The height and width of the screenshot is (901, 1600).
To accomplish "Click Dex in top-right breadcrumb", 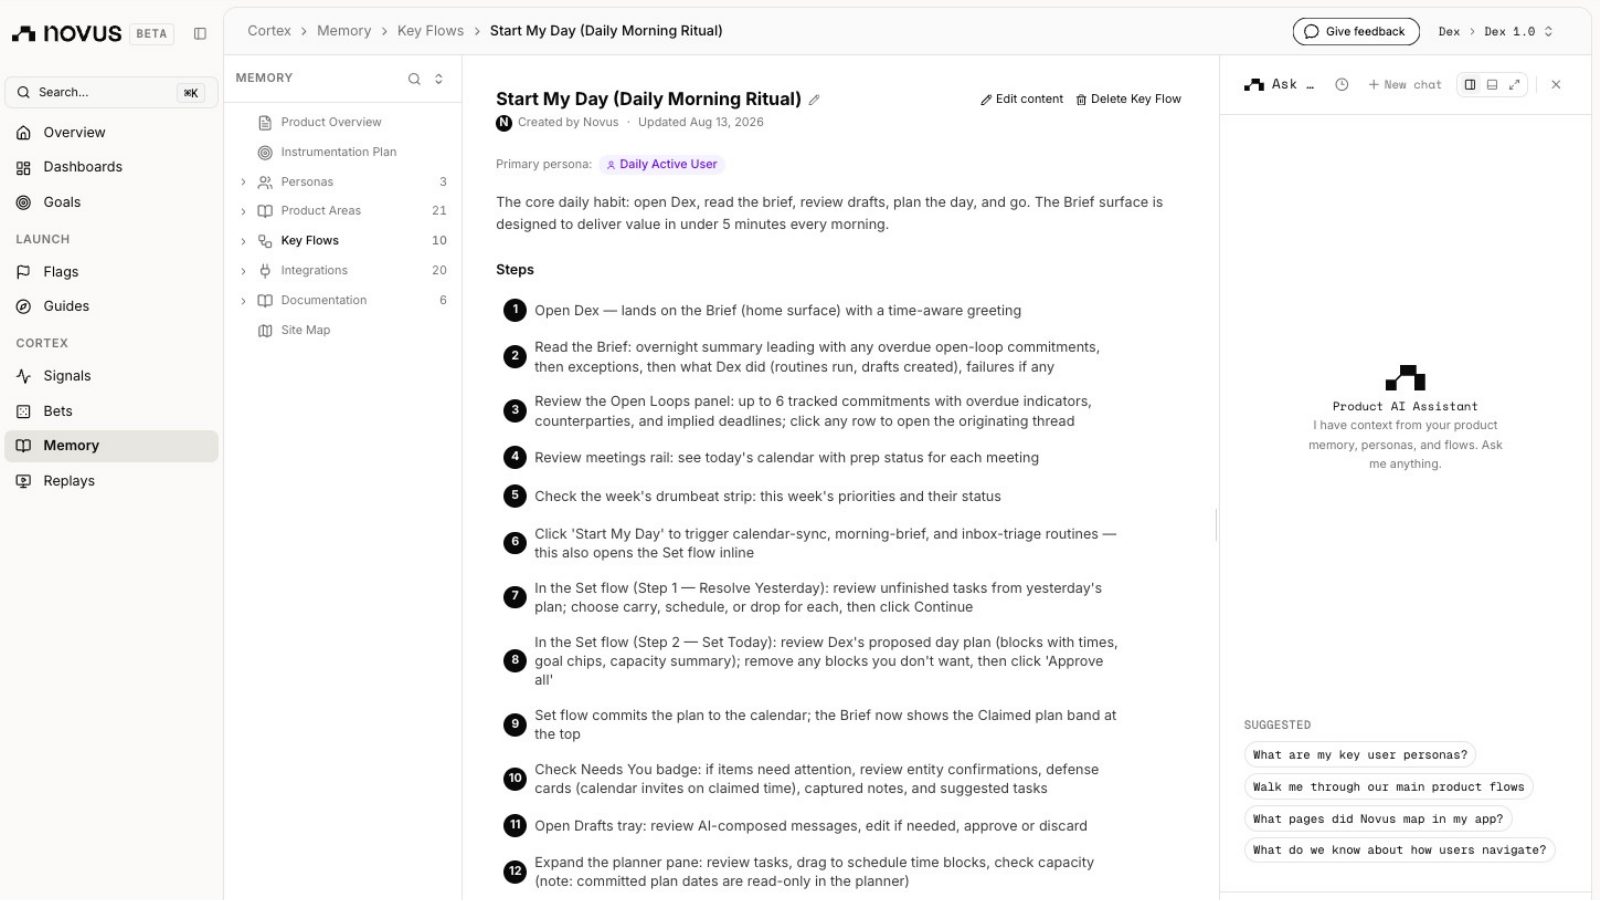I will pyautogui.click(x=1449, y=32).
